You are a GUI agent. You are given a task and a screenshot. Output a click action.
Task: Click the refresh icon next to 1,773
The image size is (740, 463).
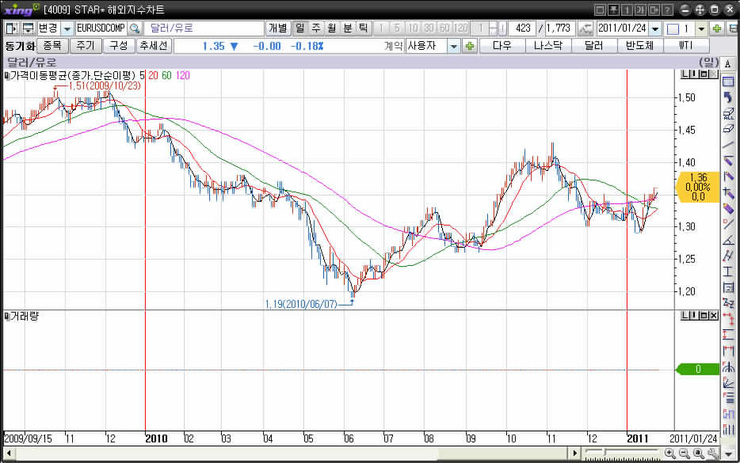tap(586, 28)
